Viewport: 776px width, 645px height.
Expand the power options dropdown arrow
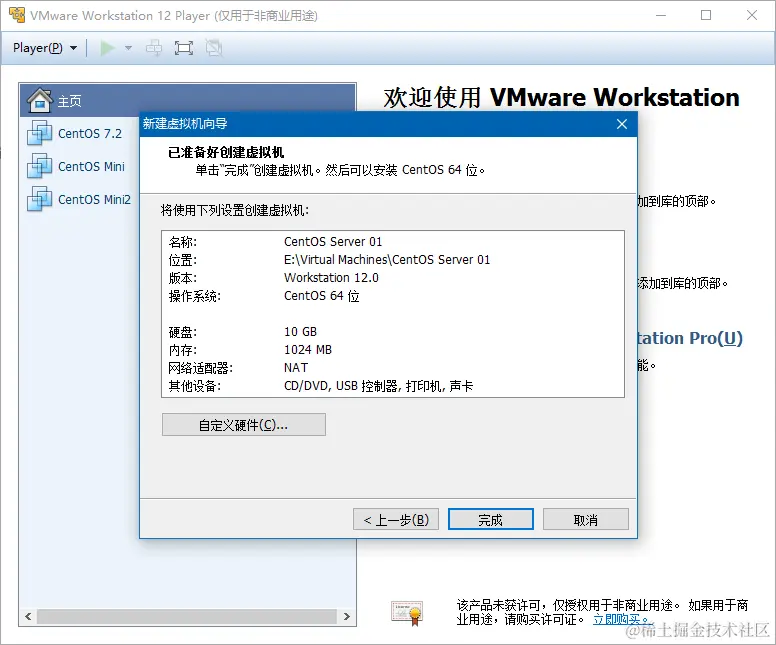tap(129, 48)
